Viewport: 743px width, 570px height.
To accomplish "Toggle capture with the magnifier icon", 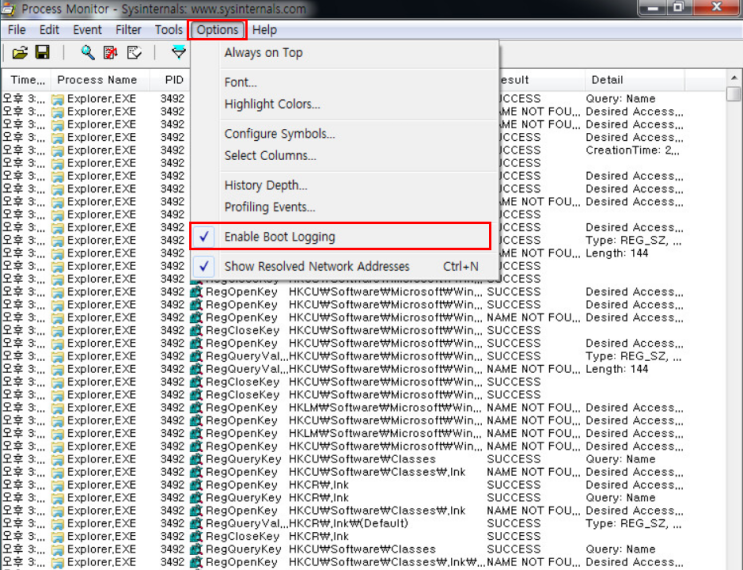I will [x=87, y=52].
